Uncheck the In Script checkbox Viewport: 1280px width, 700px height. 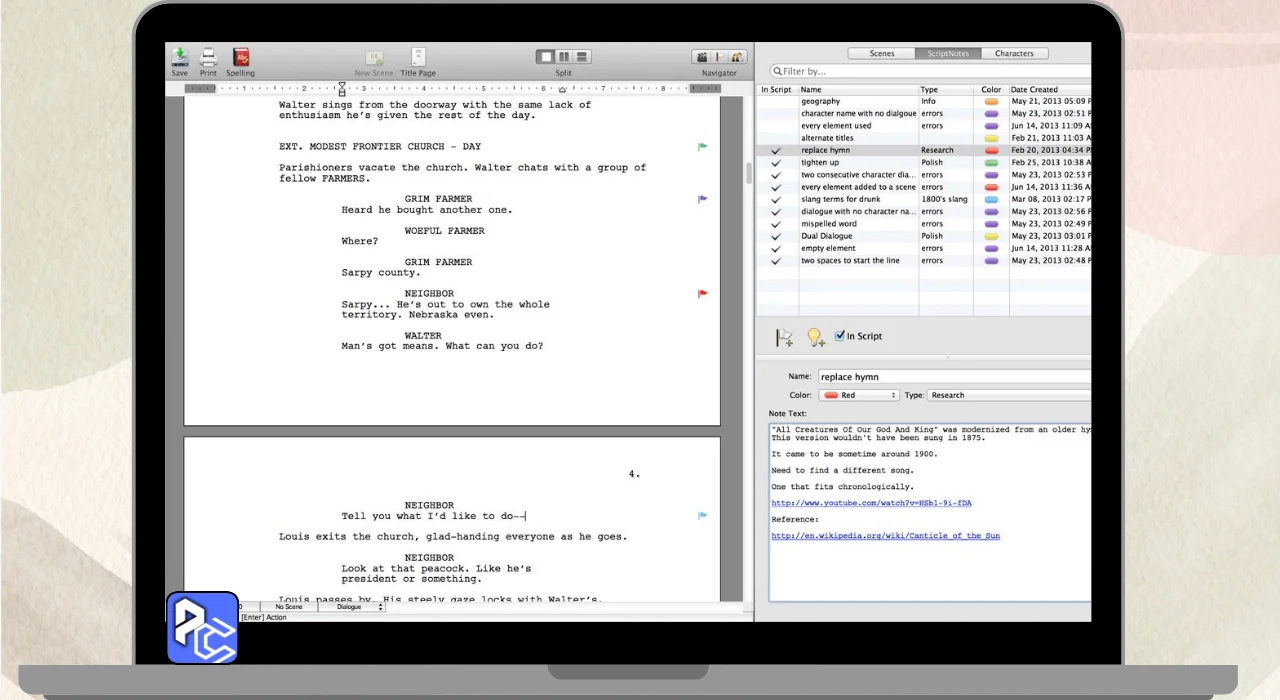pos(840,336)
